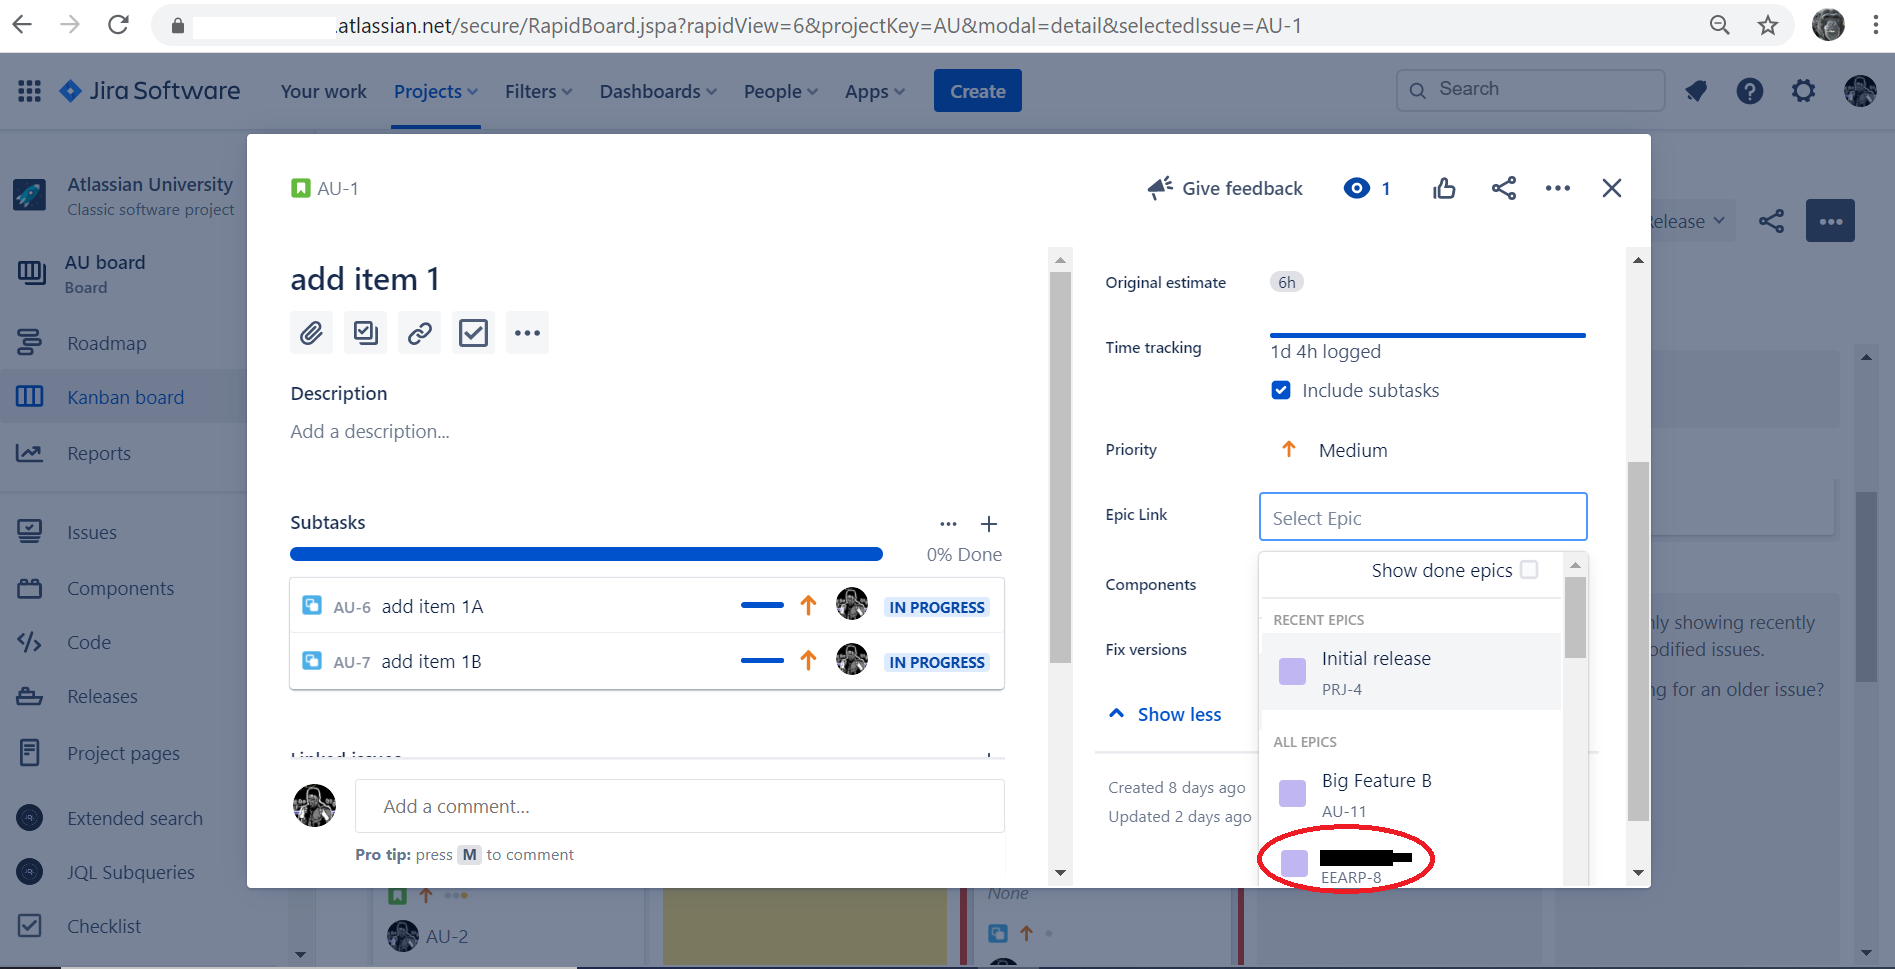Click the Select Epic input field
The height and width of the screenshot is (969, 1895).
point(1423,517)
